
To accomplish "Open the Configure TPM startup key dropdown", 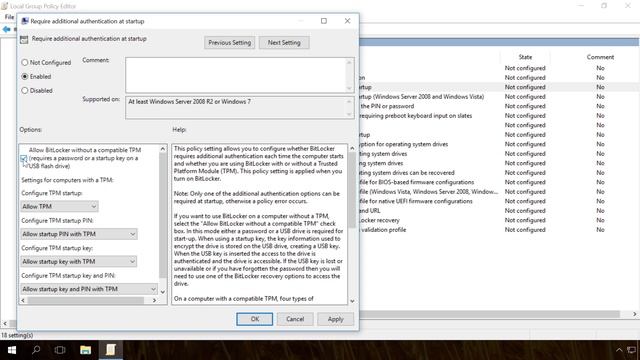I will [79, 261].
